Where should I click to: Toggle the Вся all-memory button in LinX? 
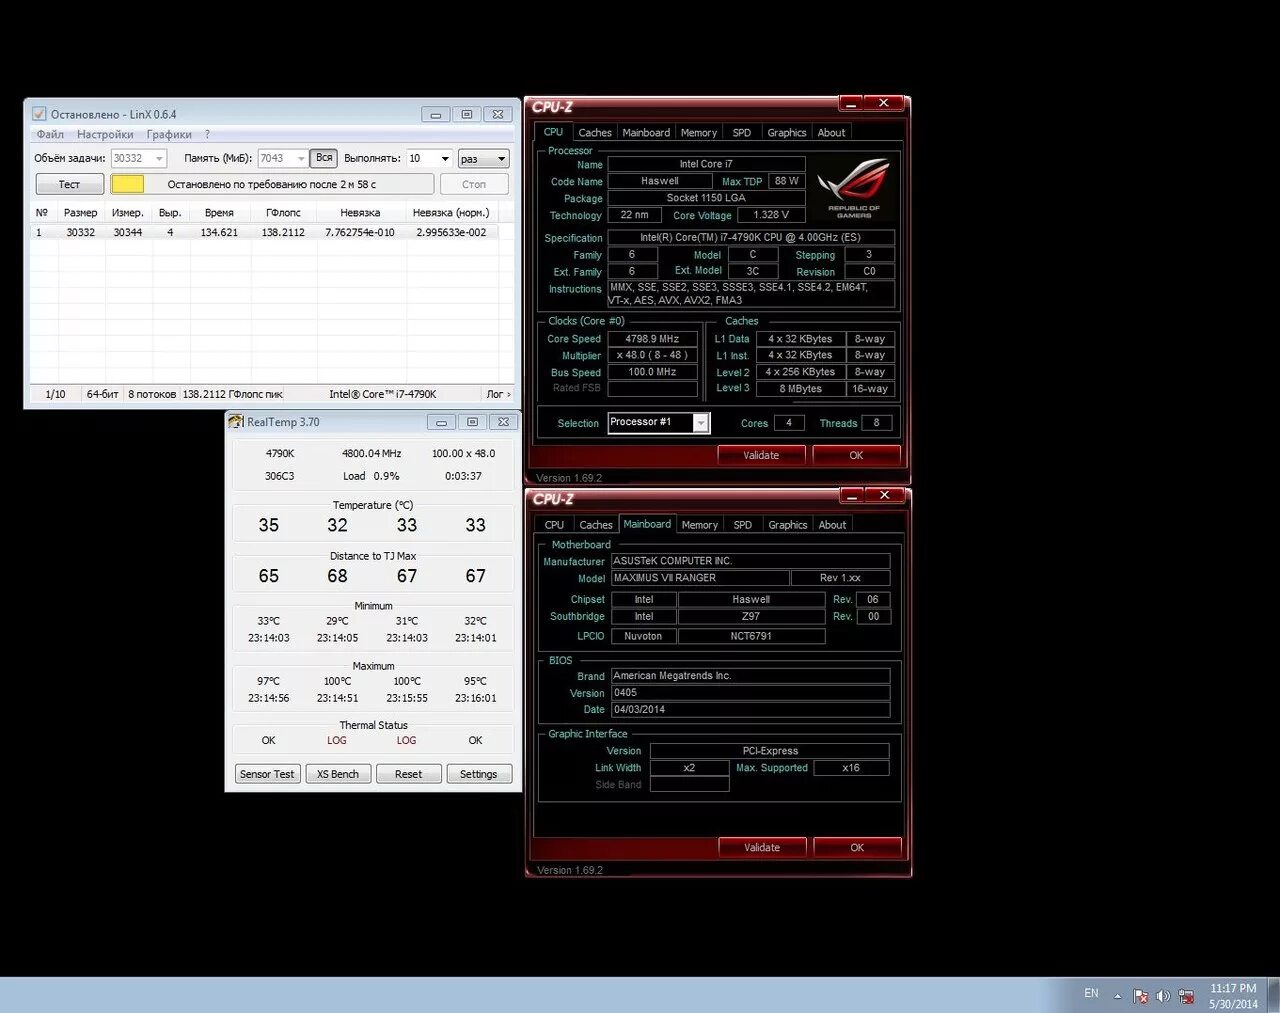click(x=324, y=158)
